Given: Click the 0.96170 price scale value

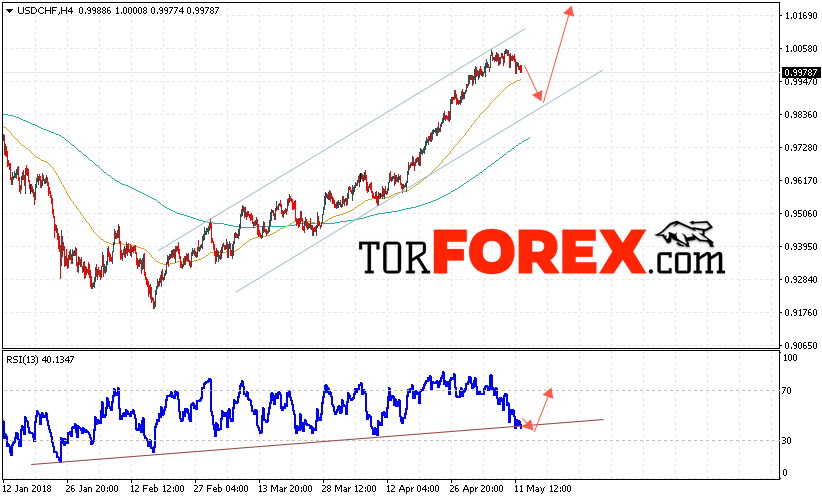Looking at the screenshot, I should (x=801, y=181).
